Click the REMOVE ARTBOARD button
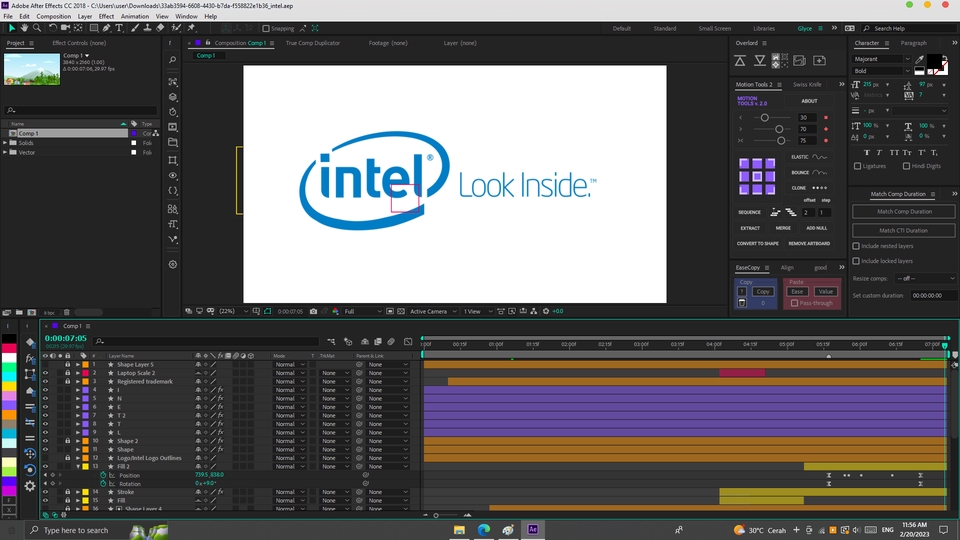This screenshot has width=960, height=540. [x=809, y=244]
